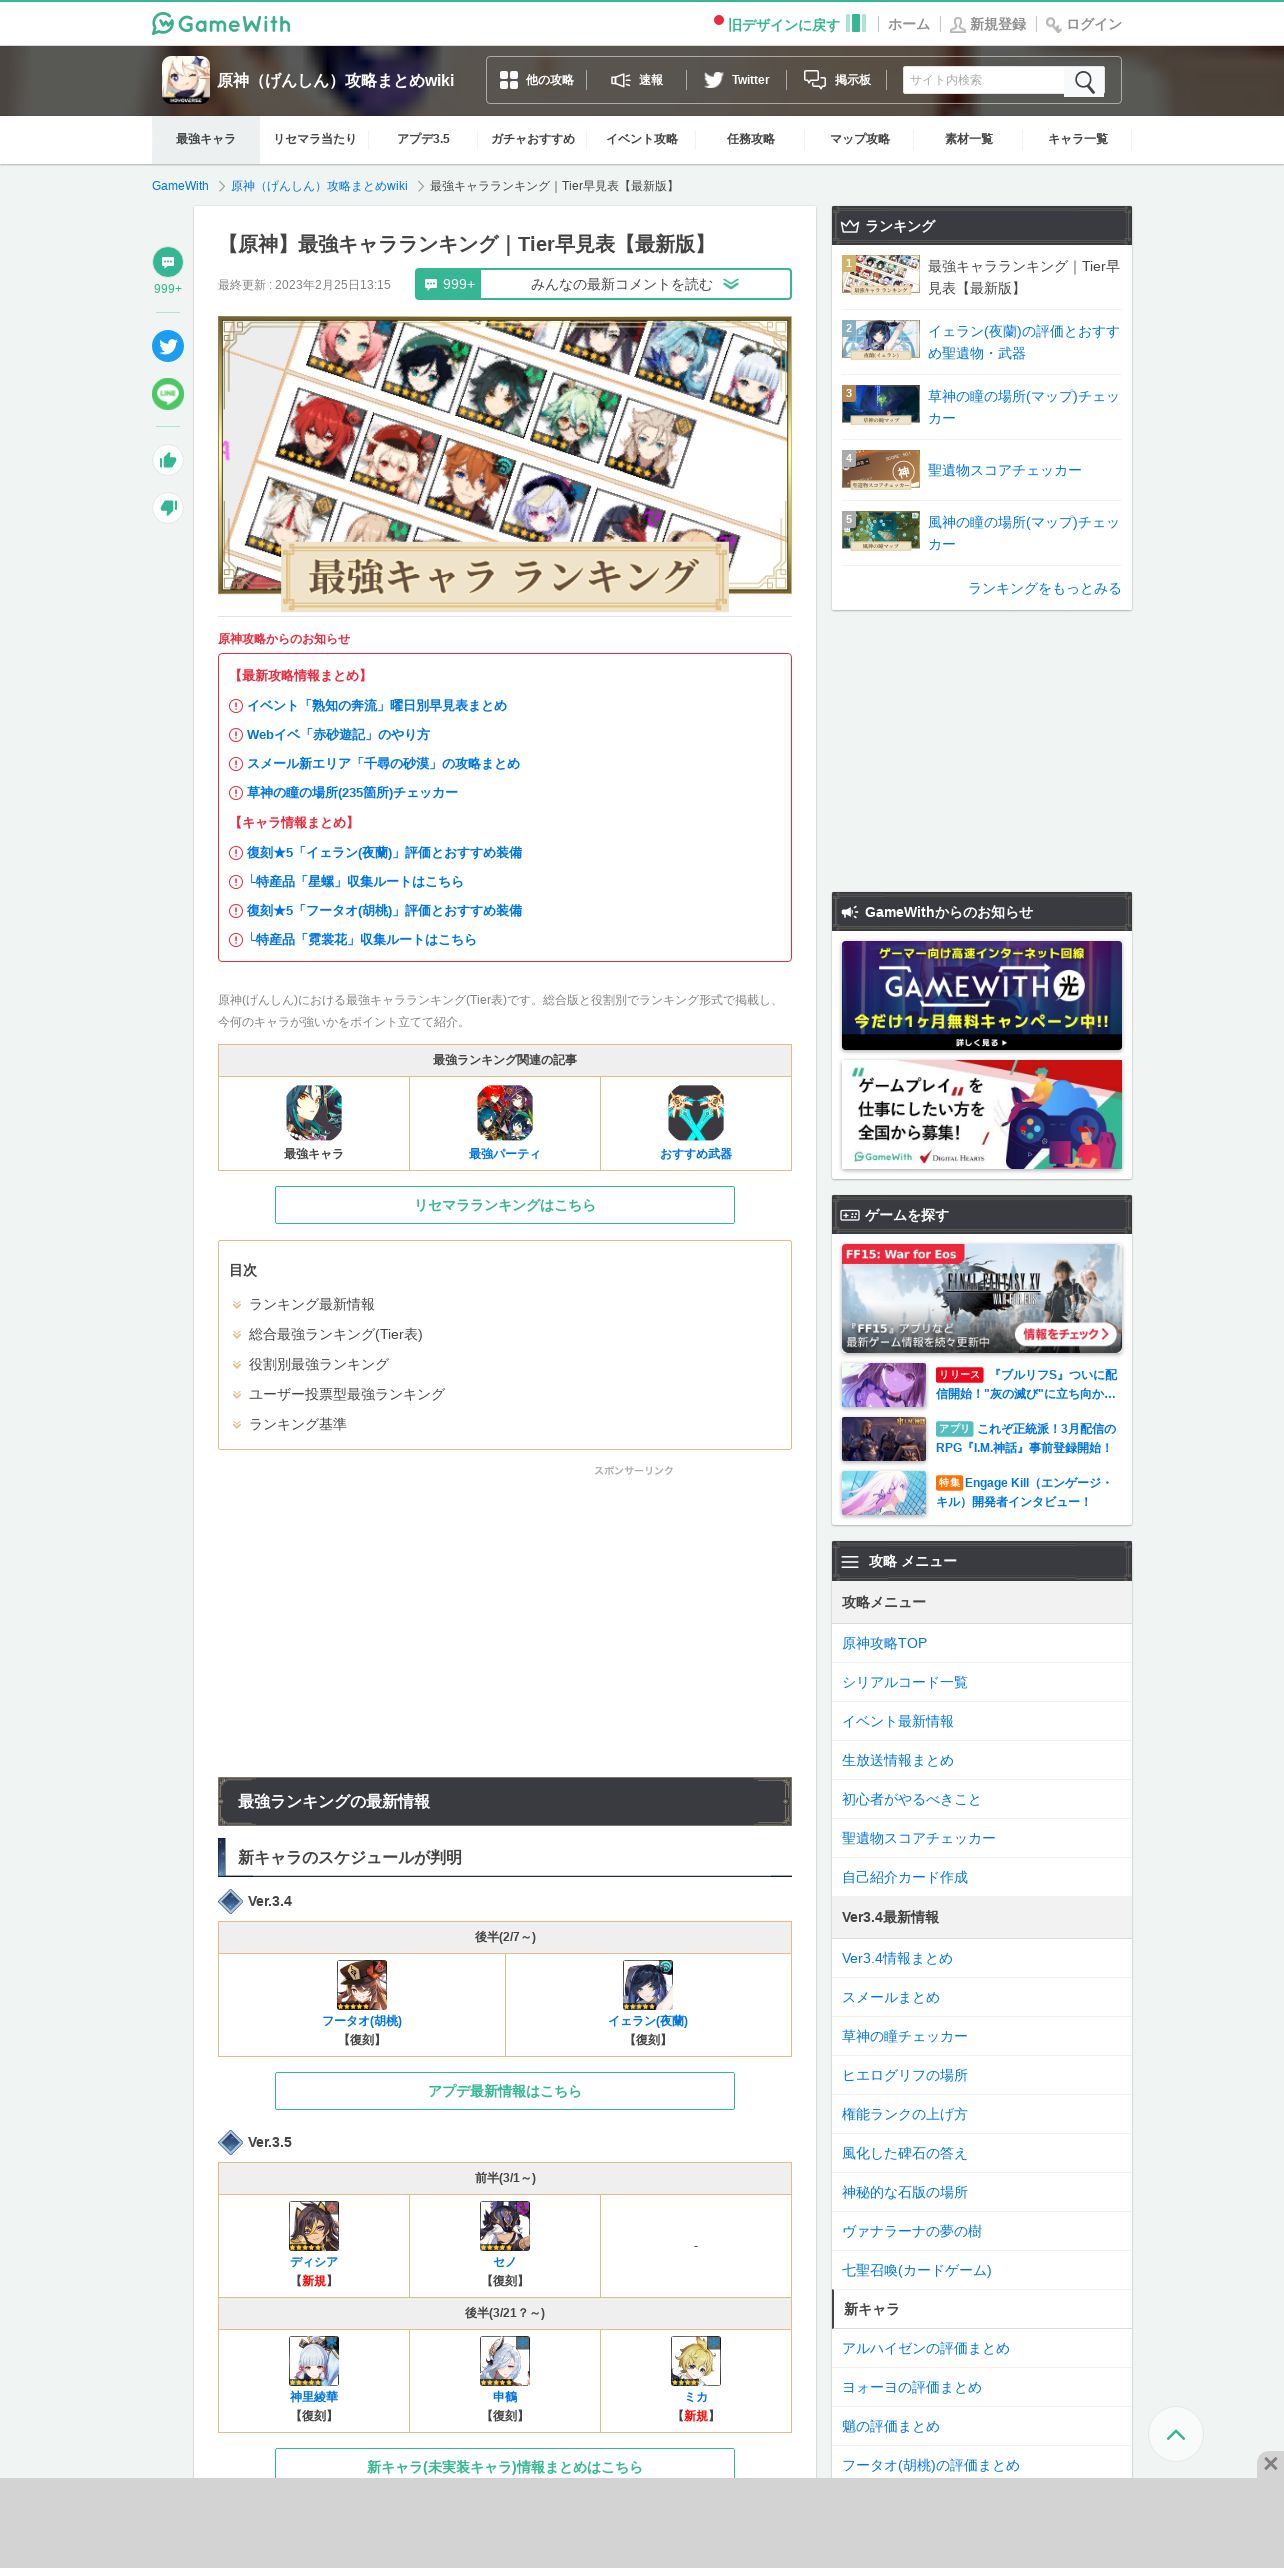
Task: Click フータオ(胡桃) character portrait
Action: (362, 1985)
